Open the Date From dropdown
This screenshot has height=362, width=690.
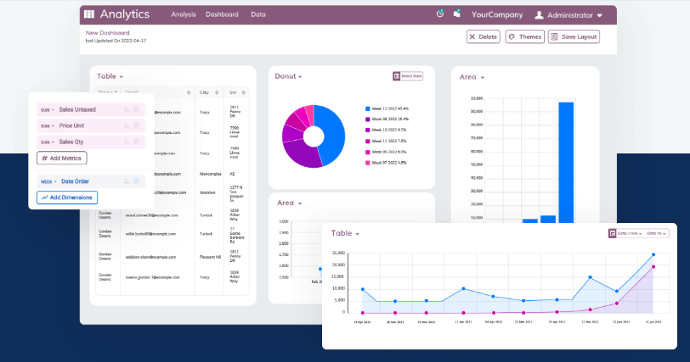click(629, 234)
